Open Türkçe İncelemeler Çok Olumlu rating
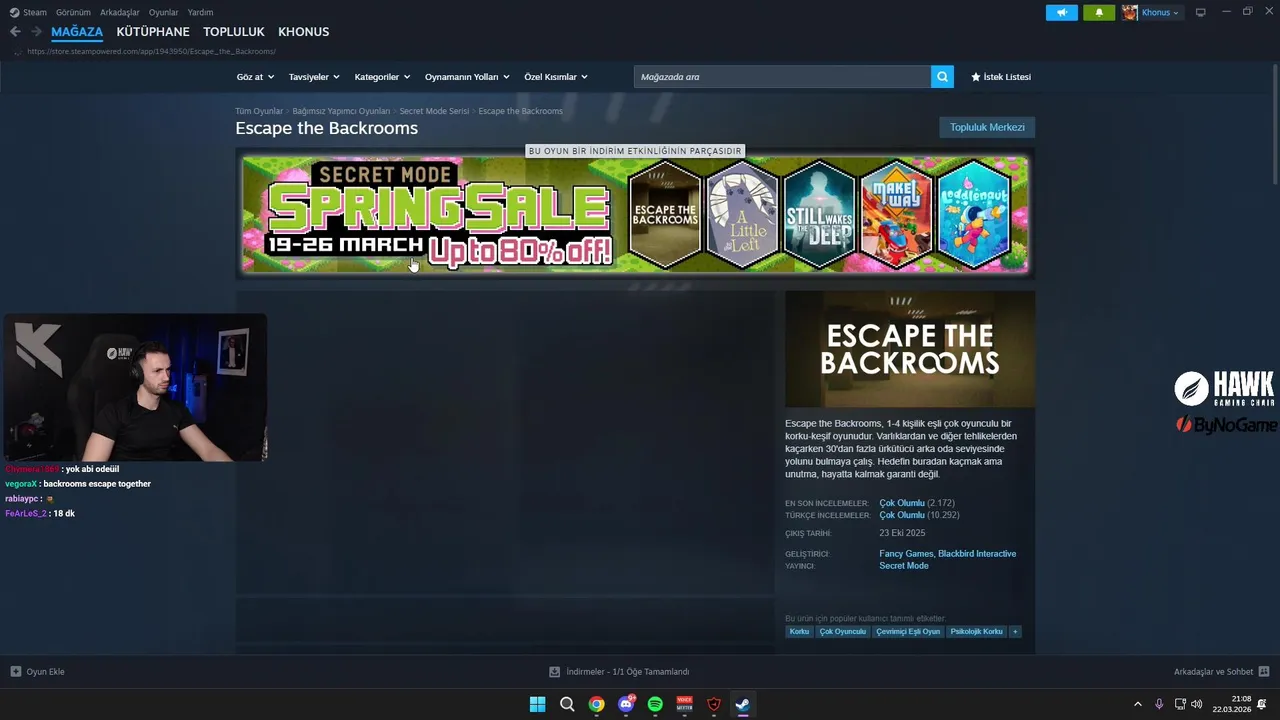1280x720 pixels. (902, 515)
